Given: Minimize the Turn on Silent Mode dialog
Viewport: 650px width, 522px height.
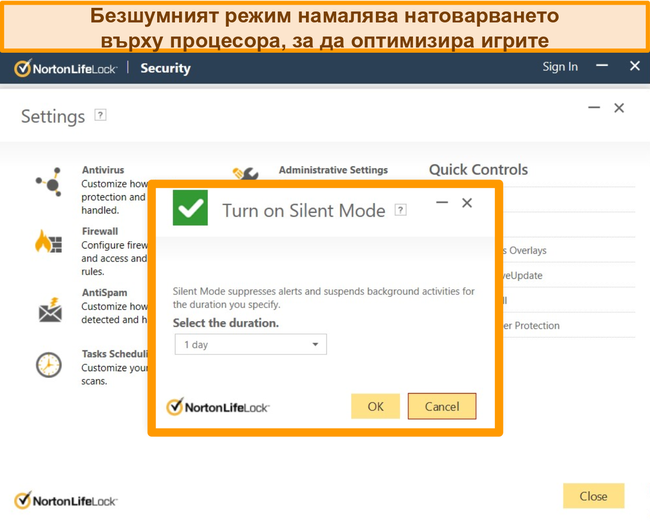Looking at the screenshot, I should click(x=442, y=202).
